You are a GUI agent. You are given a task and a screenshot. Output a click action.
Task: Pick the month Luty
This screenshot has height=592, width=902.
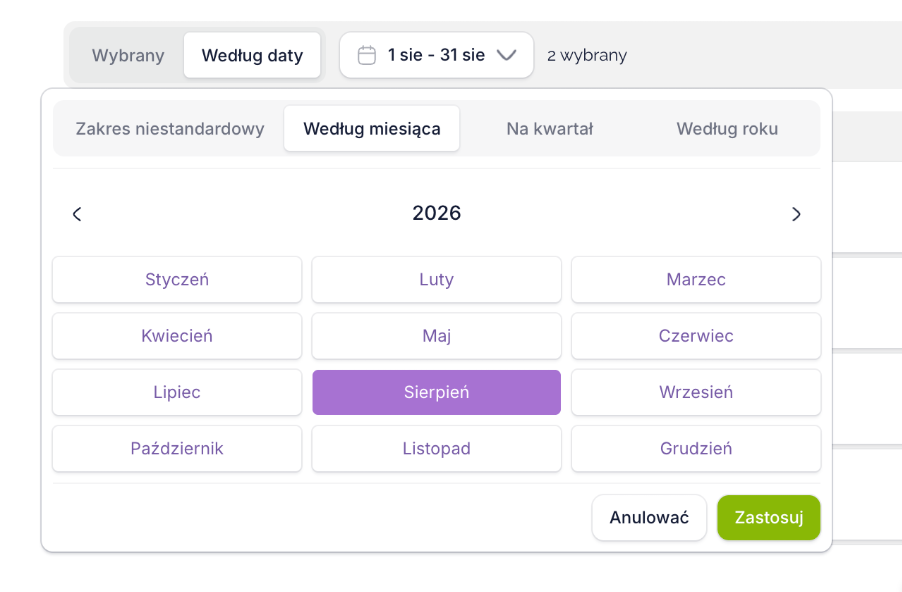click(x=437, y=280)
